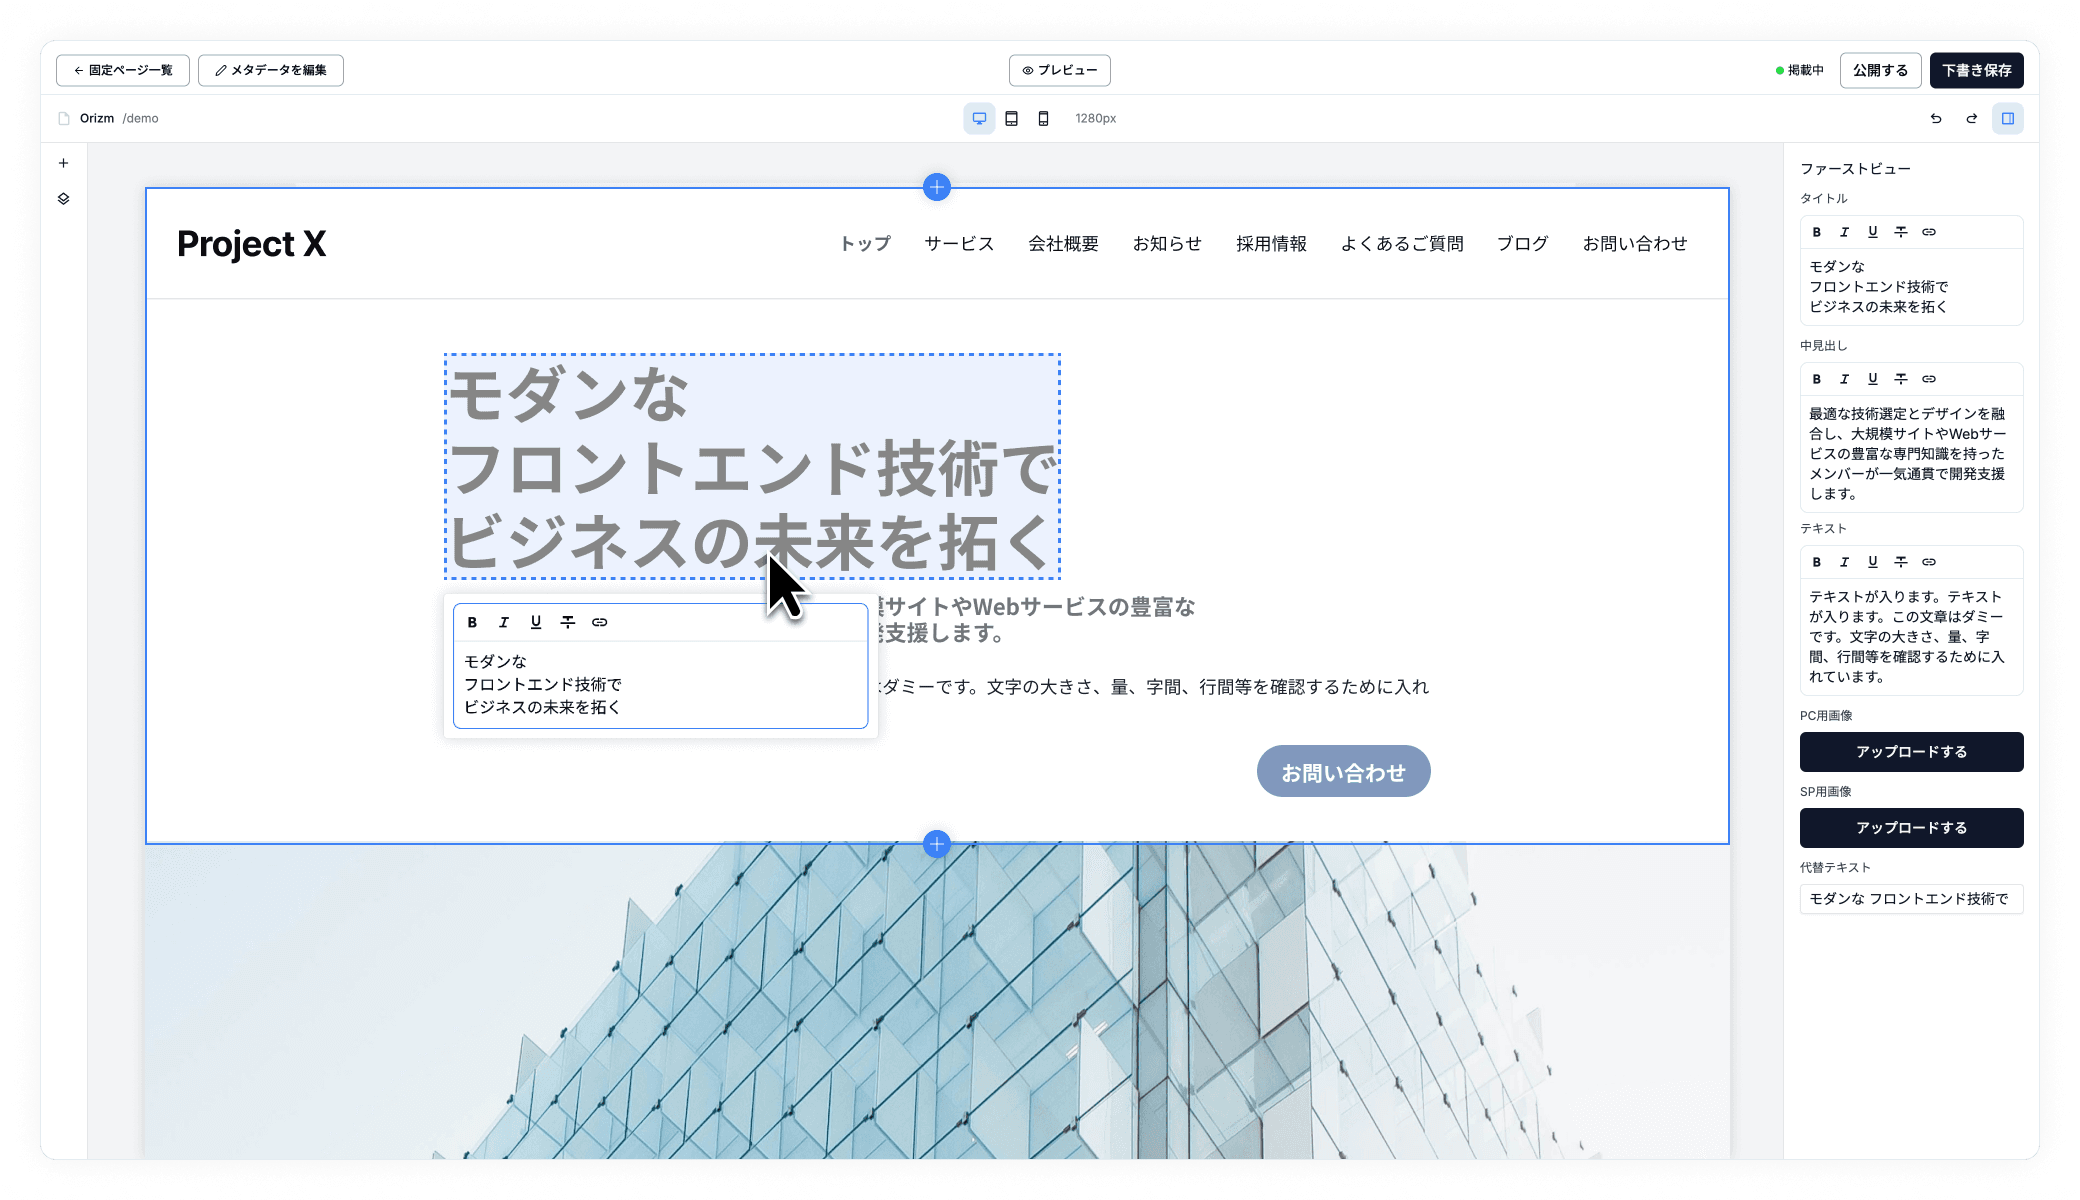Switch to mobile preview mode
Screen dimensions: 2080x1200
1043,118
